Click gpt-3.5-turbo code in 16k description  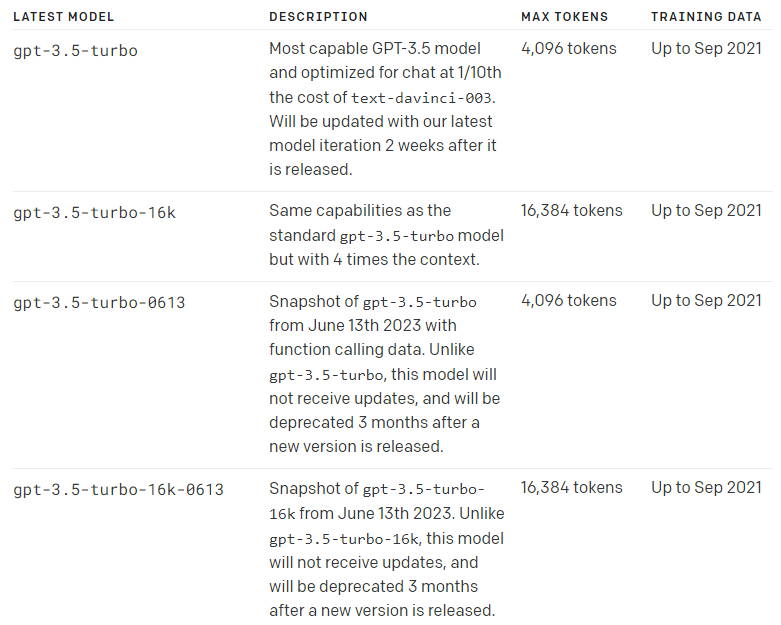coord(396,236)
